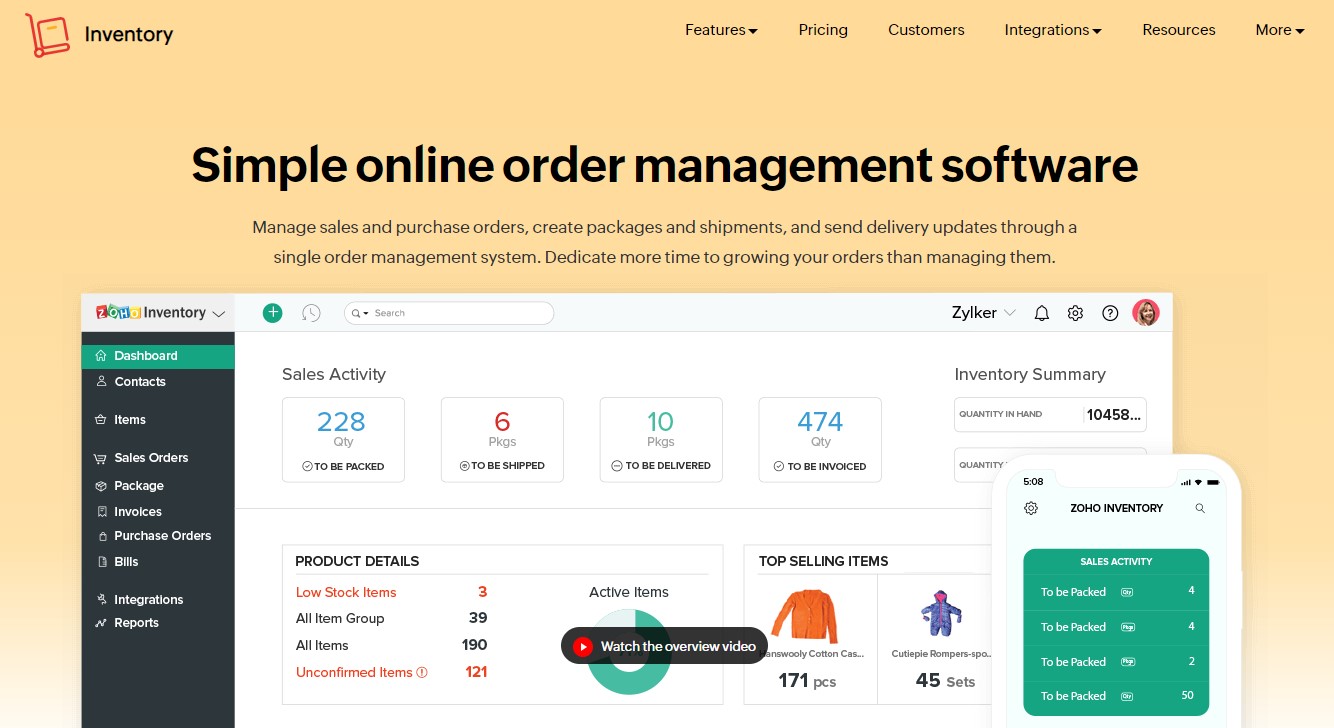
Task: Open Invoices from the sidebar icon
Action: click(x=101, y=511)
